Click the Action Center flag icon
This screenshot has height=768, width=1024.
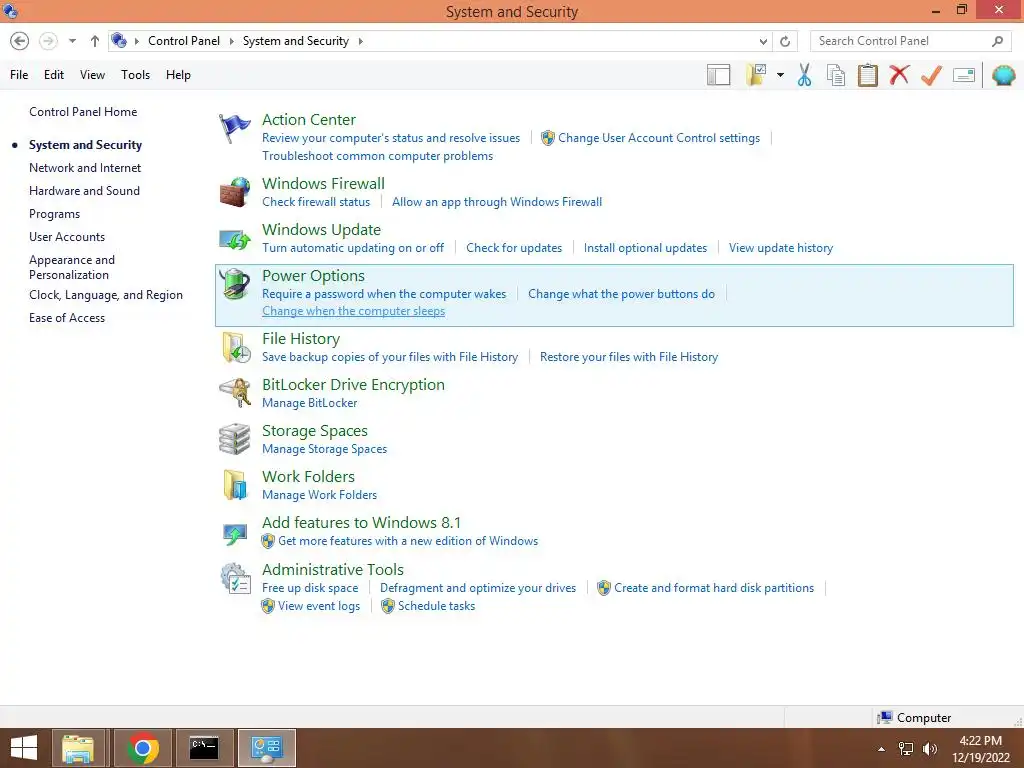234,128
